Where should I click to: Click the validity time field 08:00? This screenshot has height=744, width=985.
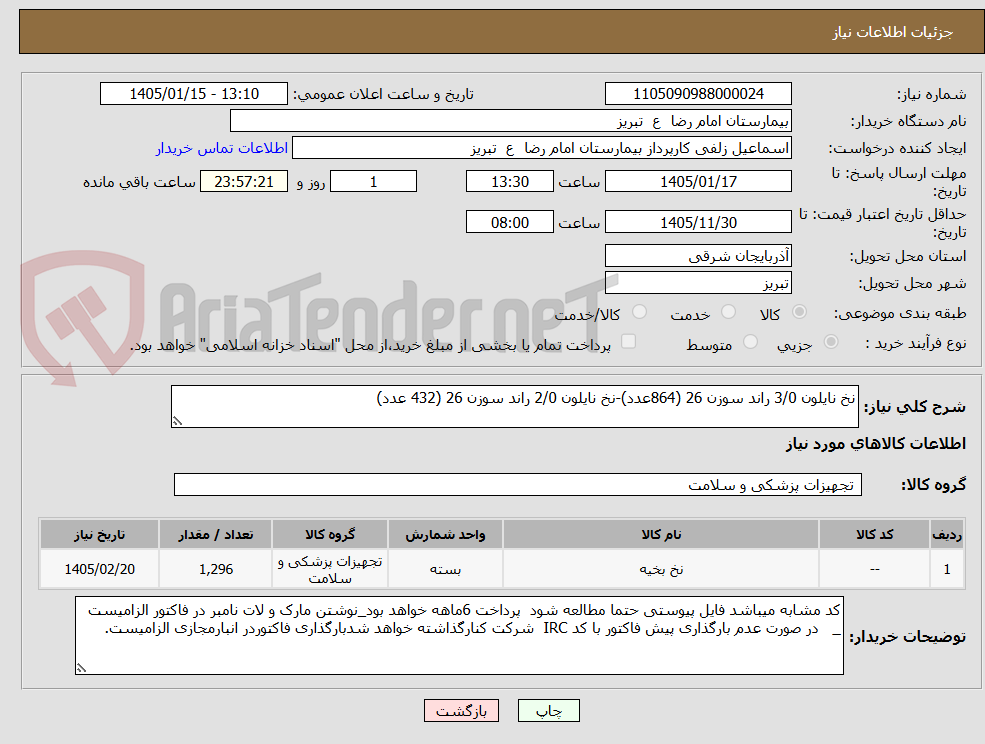click(509, 222)
